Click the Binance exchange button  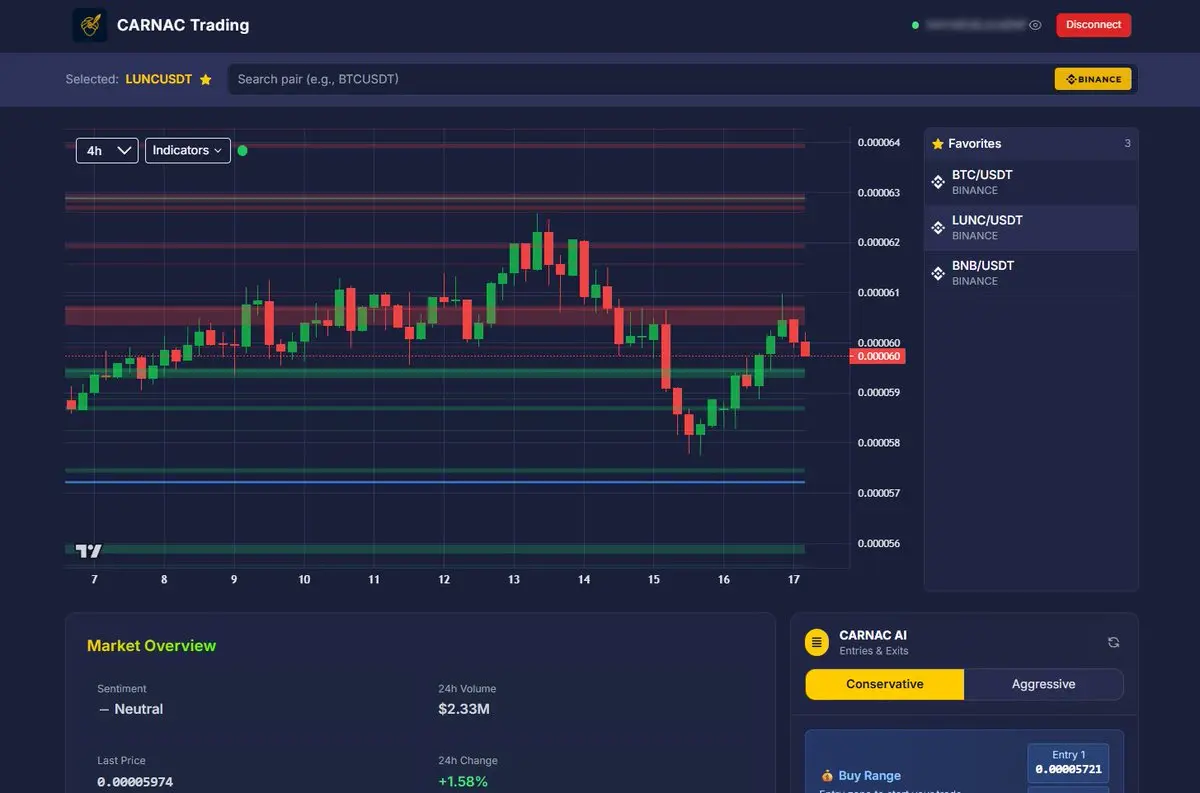point(1093,79)
